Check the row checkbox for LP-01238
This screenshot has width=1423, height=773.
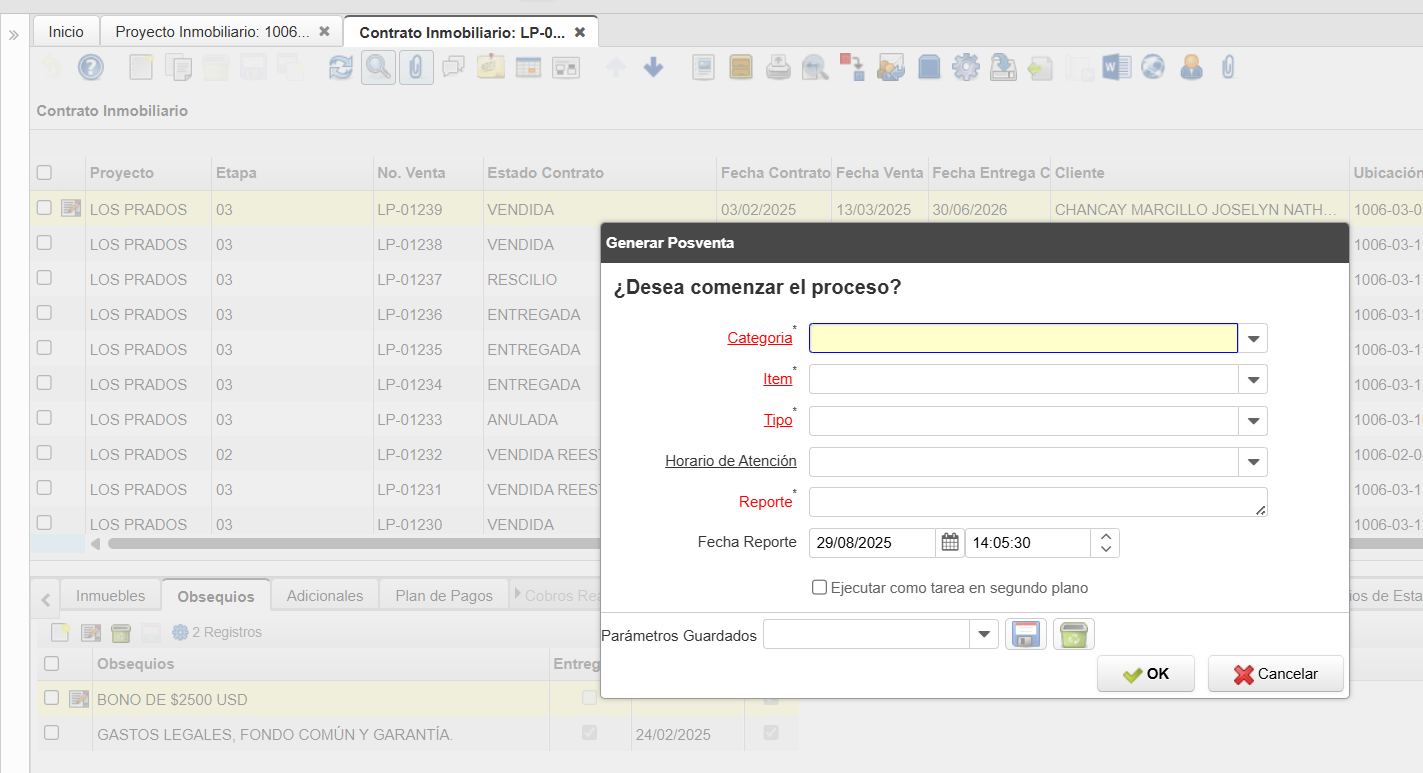coord(44,243)
